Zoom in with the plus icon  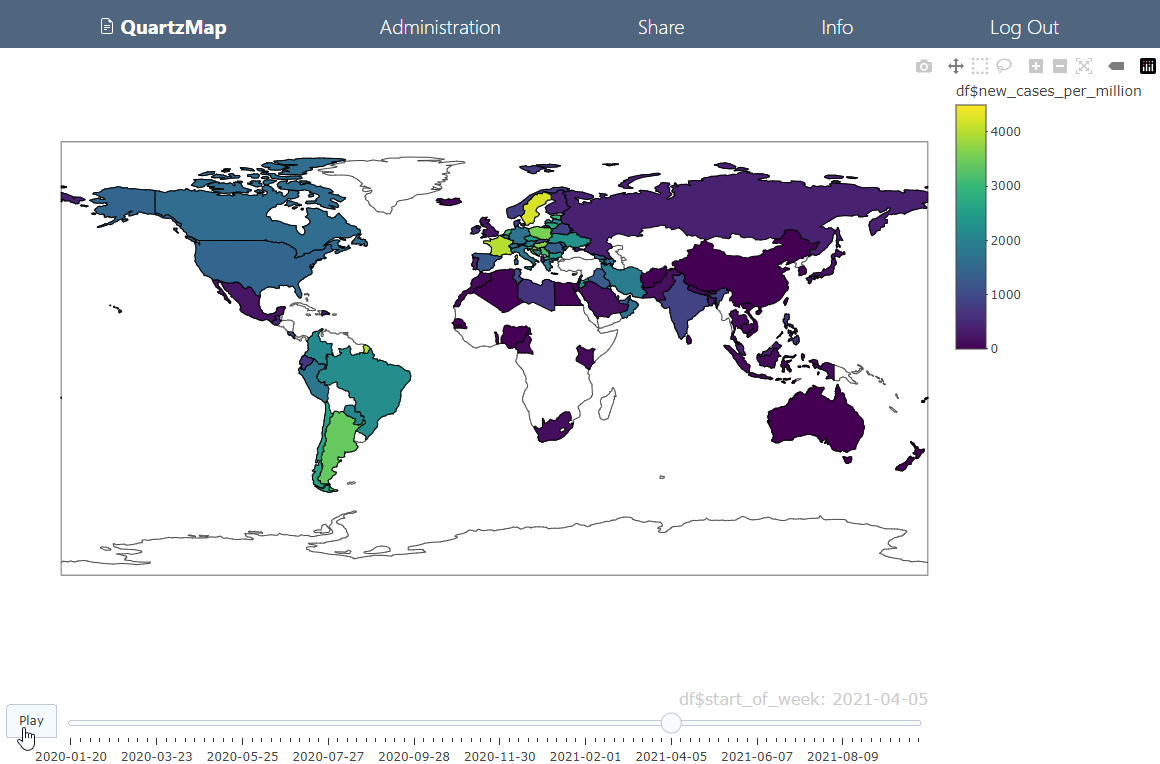coord(1036,67)
